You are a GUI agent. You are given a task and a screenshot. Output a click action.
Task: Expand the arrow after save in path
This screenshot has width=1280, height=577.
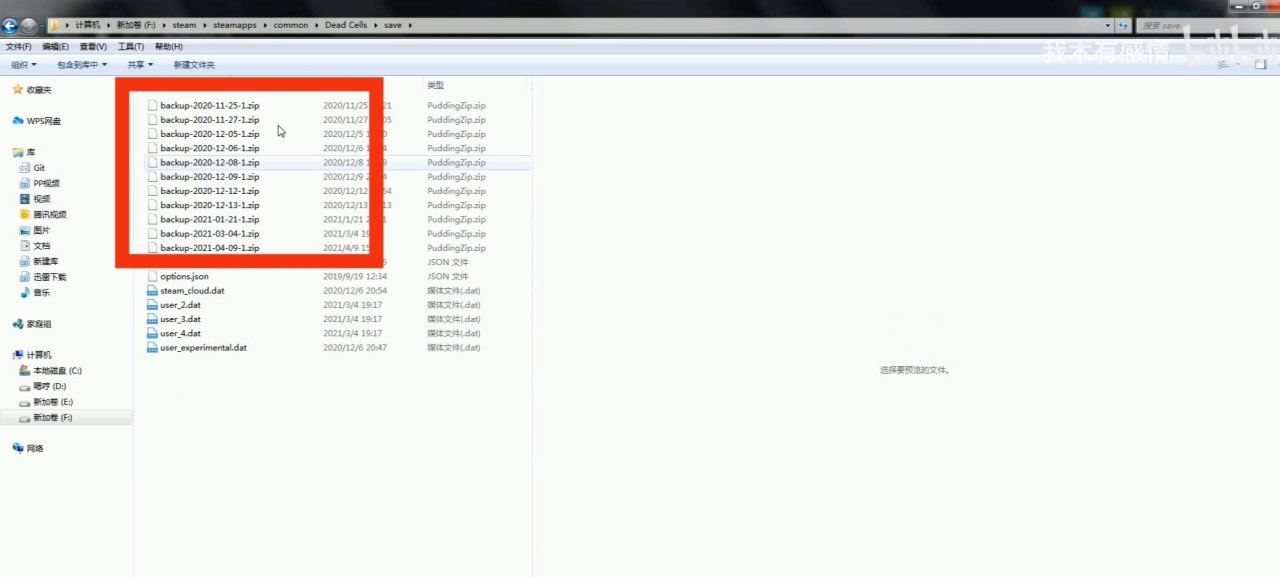[x=410, y=24]
